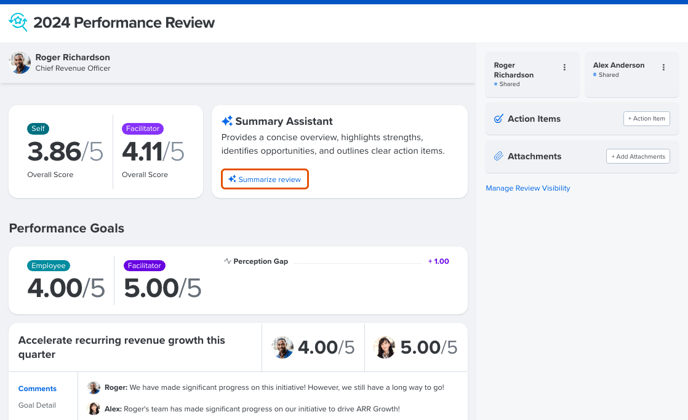Click the Attachments paperclip icon
Screen dimensions: 688x420
click(498, 156)
